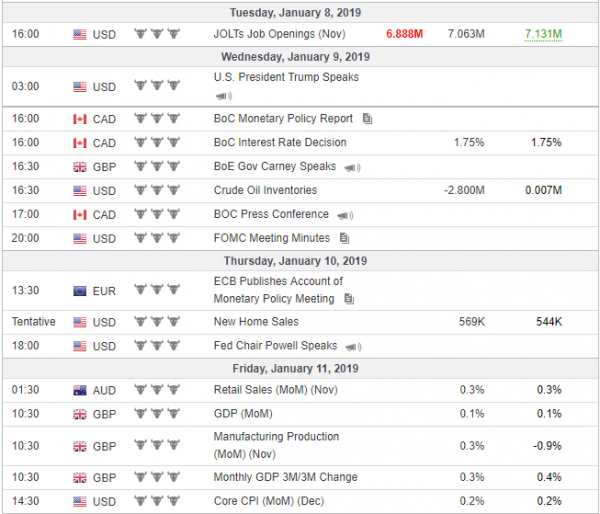The height and width of the screenshot is (514, 600).
Task: Select the Monthly GDP 3M/3M Change row
Action: coord(300,477)
